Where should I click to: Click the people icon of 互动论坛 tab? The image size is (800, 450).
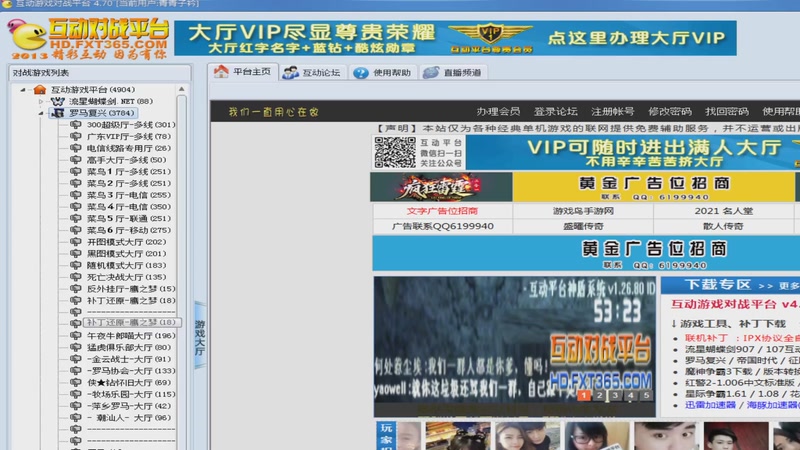290,72
